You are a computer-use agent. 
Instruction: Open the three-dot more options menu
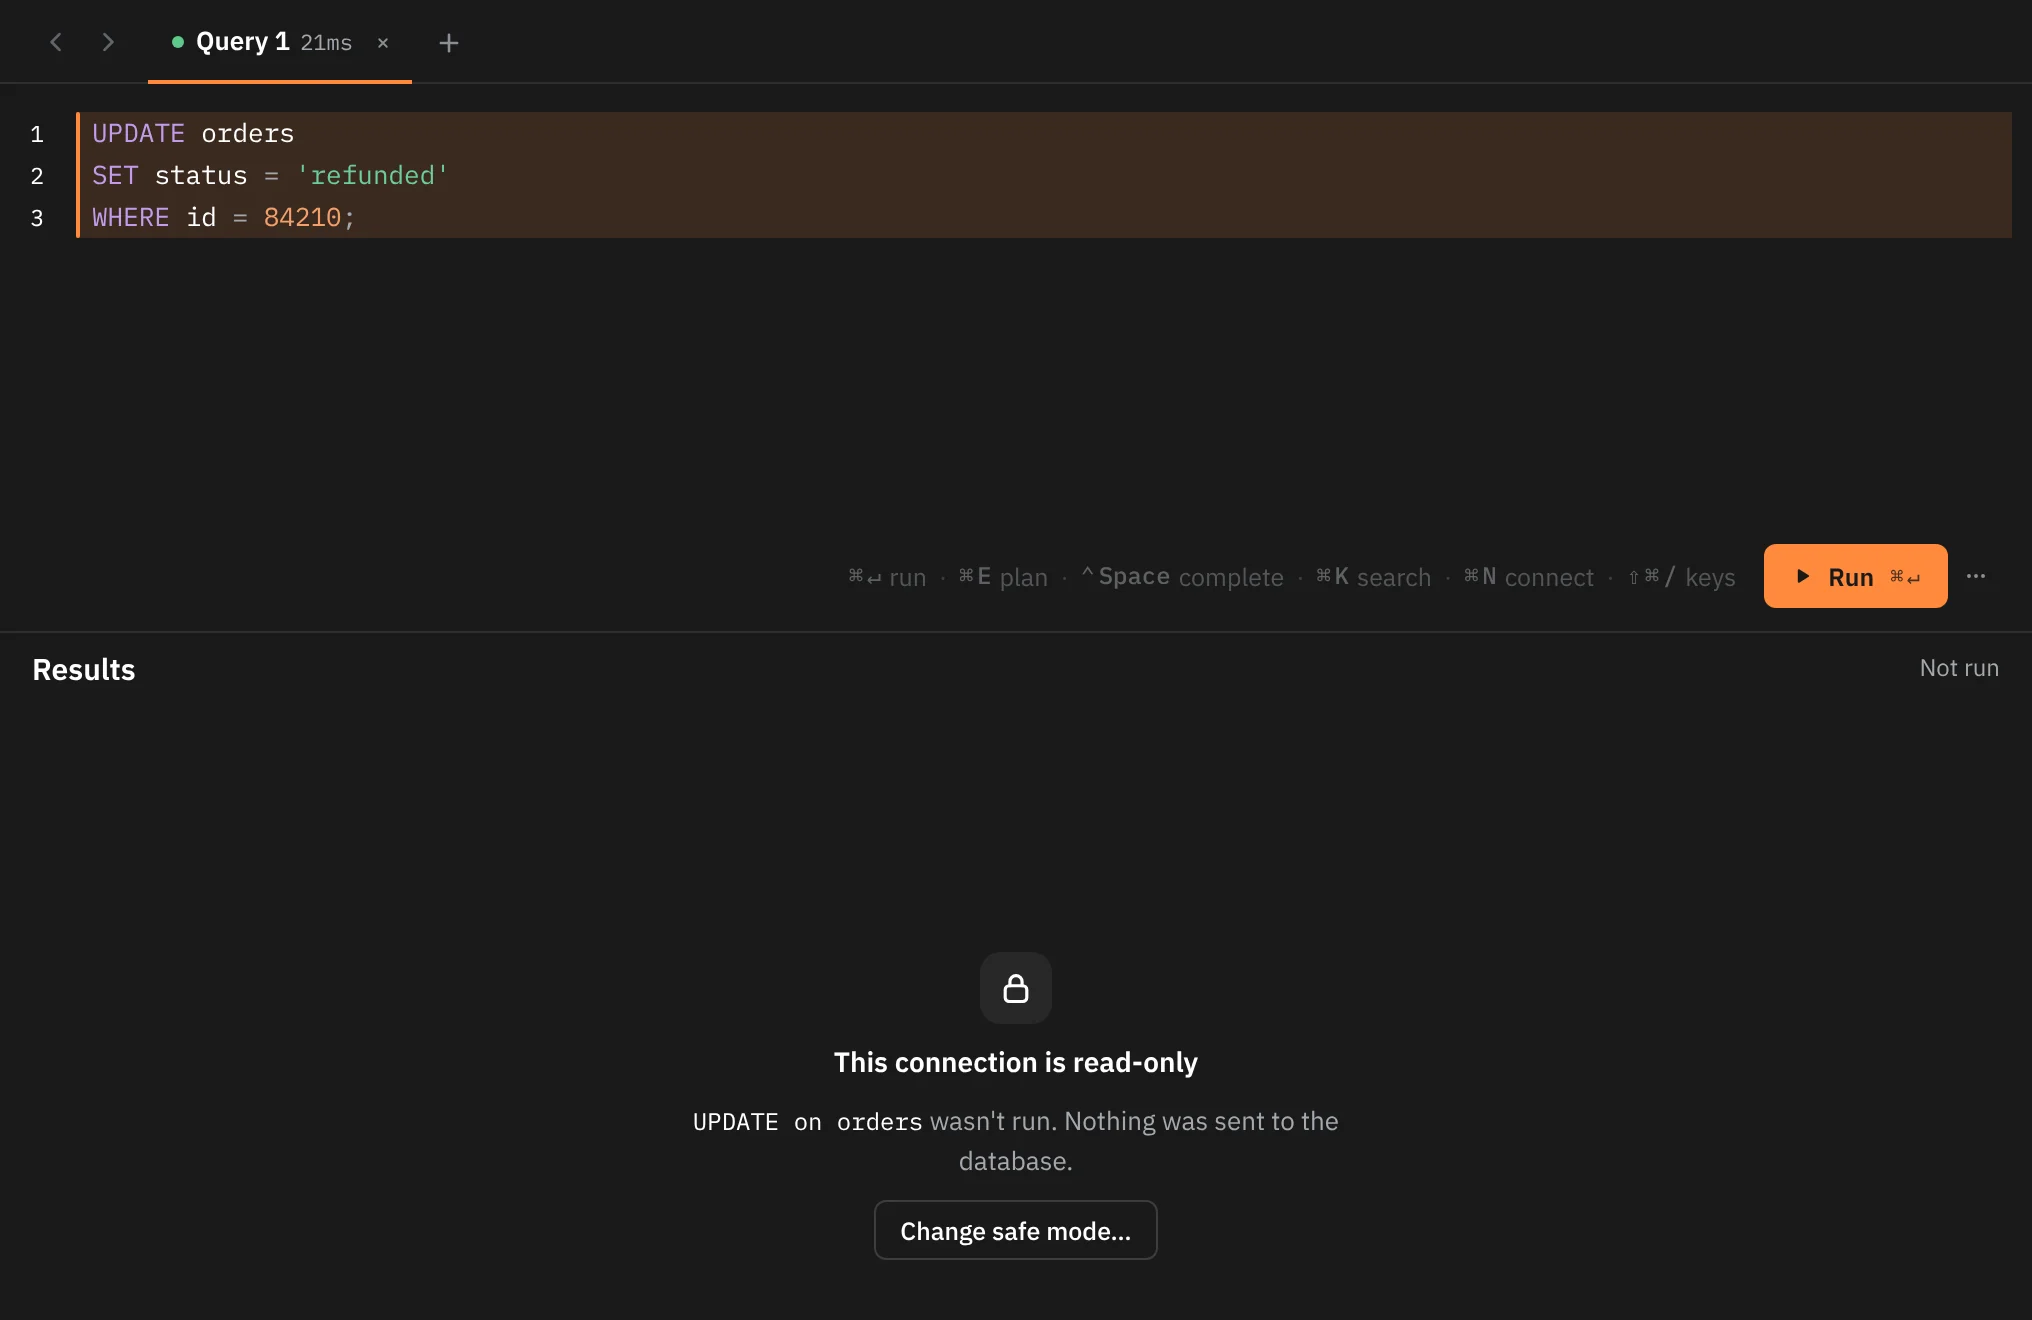(1976, 576)
